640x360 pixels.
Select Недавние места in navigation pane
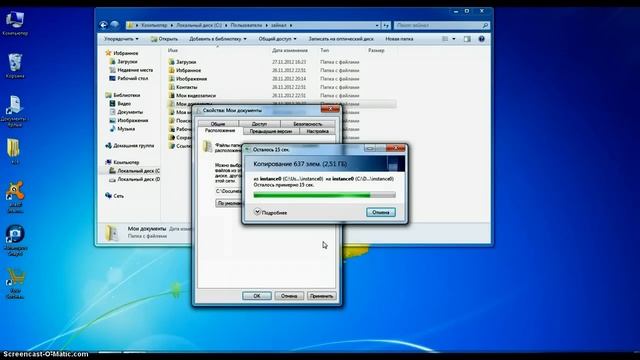click(131, 70)
